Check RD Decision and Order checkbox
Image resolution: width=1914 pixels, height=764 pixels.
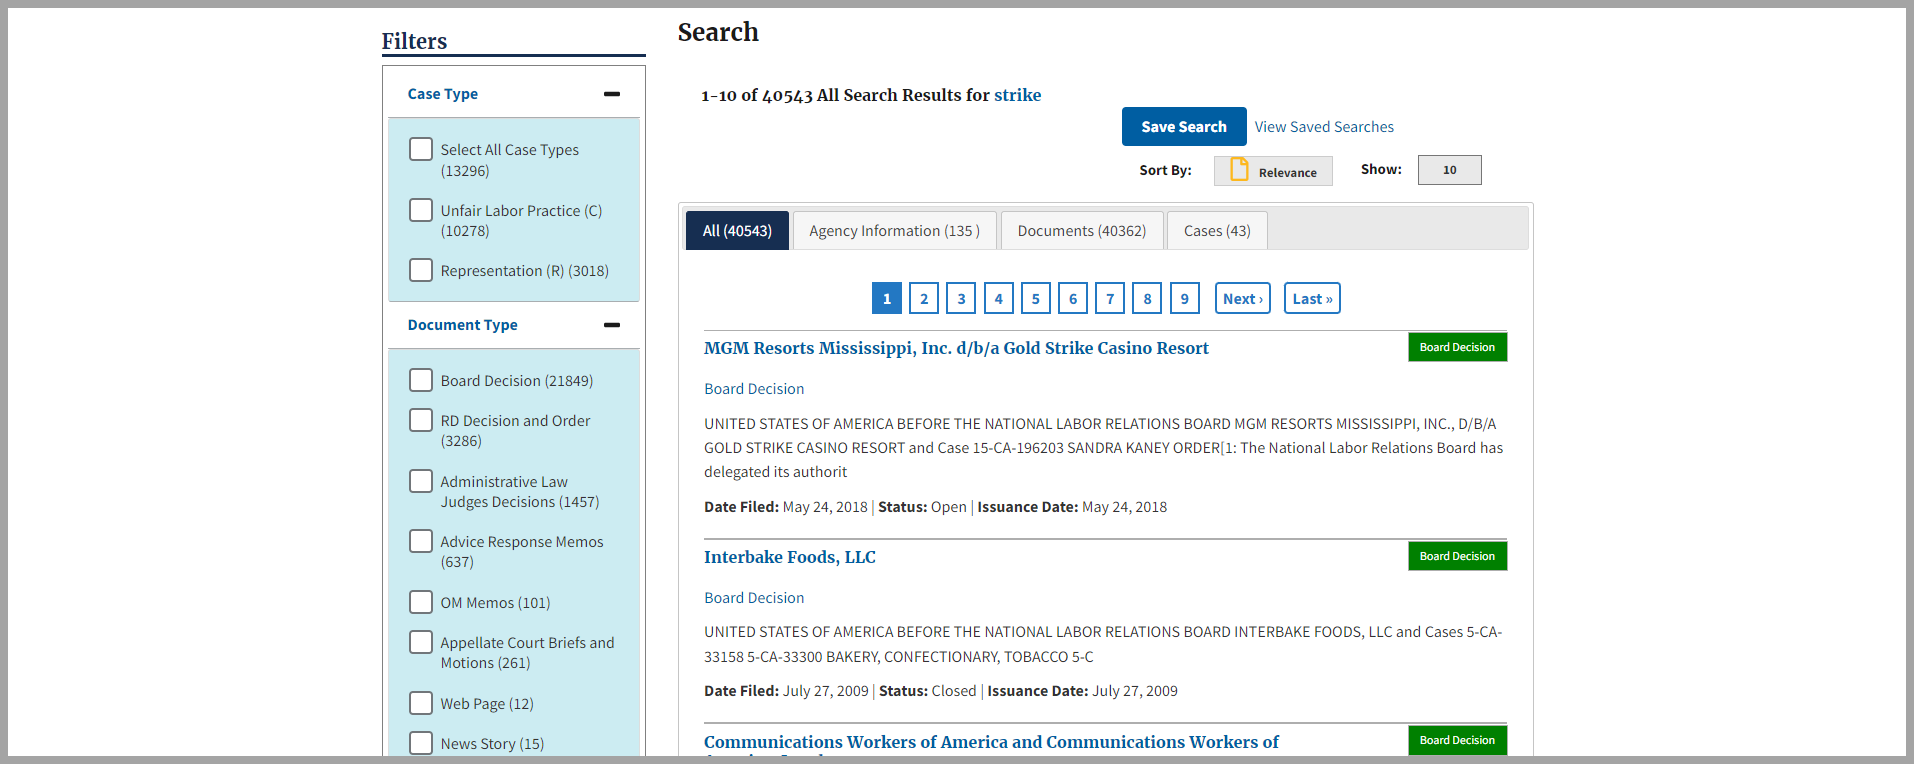[421, 420]
